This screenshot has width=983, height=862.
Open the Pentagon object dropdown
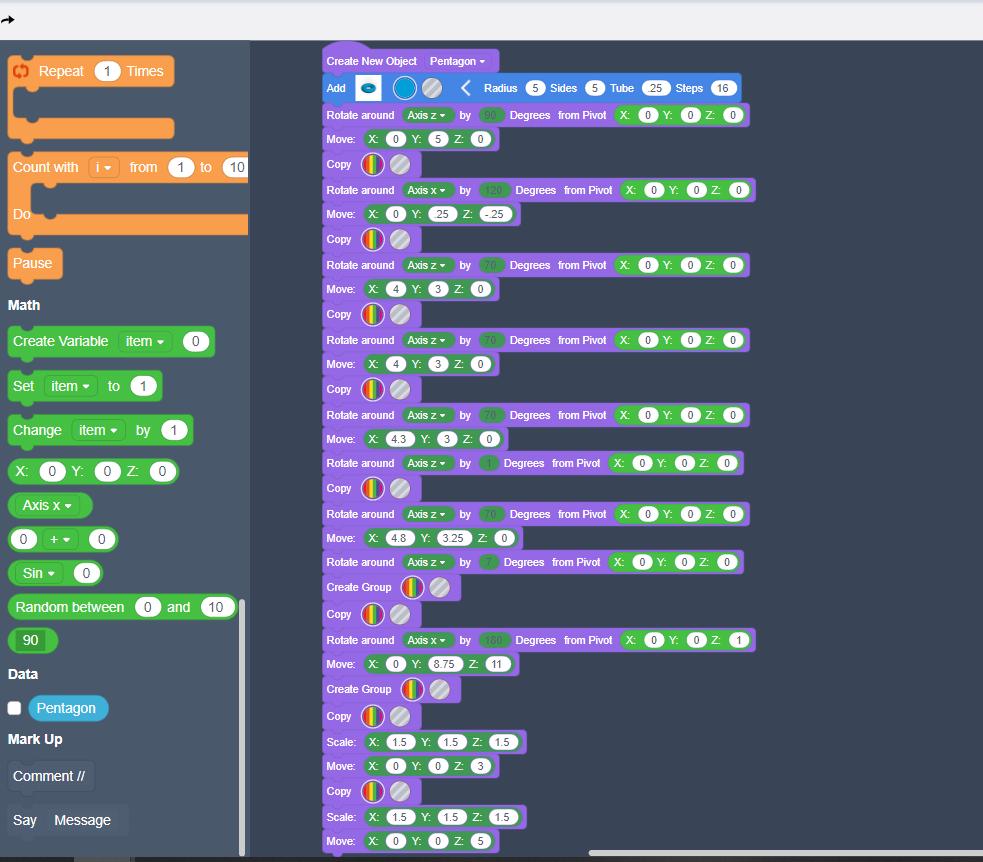[x=459, y=61]
